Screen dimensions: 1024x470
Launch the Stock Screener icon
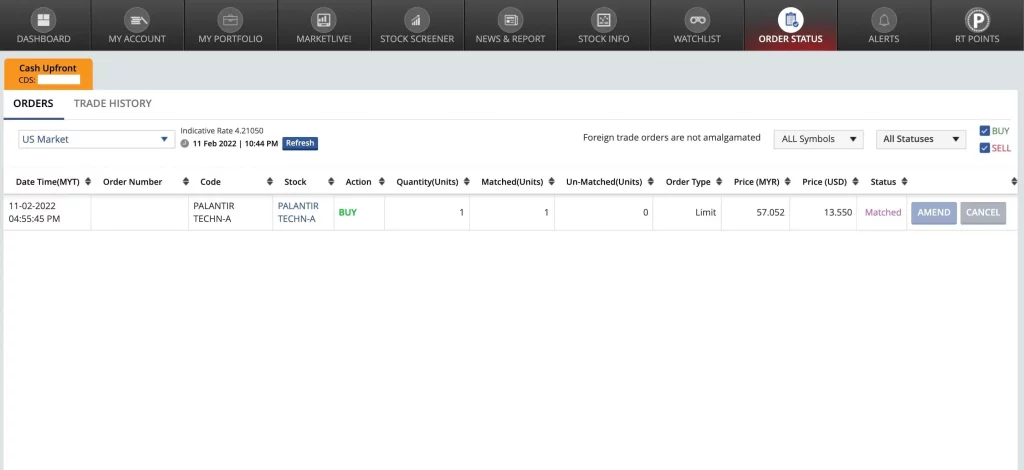(x=417, y=20)
